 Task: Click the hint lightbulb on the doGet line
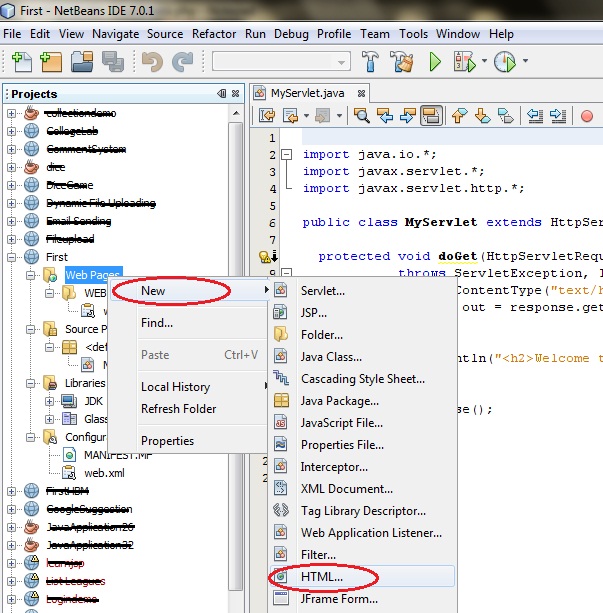265,257
